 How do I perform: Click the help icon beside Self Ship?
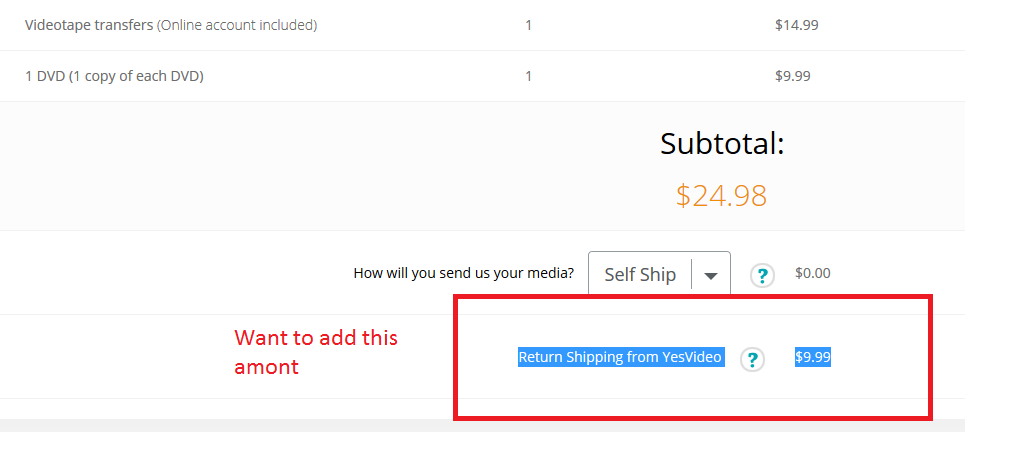762,275
